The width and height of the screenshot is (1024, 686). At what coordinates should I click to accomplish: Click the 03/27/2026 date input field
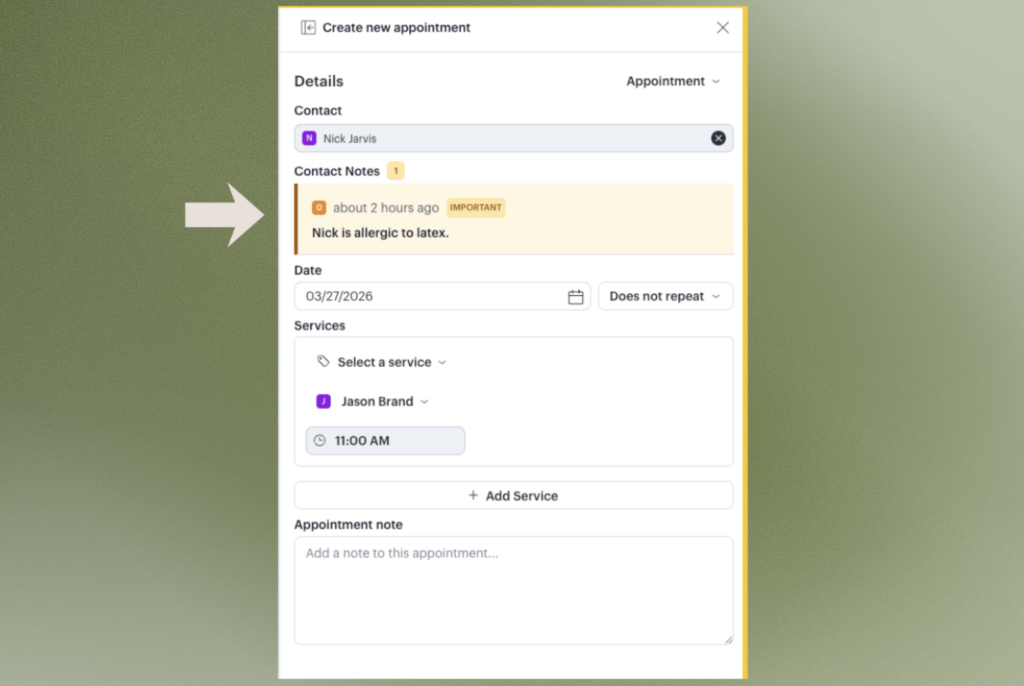[430, 297]
